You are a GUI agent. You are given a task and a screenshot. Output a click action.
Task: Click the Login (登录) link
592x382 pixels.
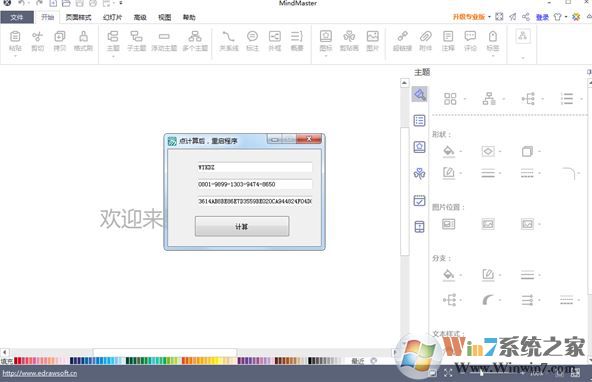coord(542,17)
